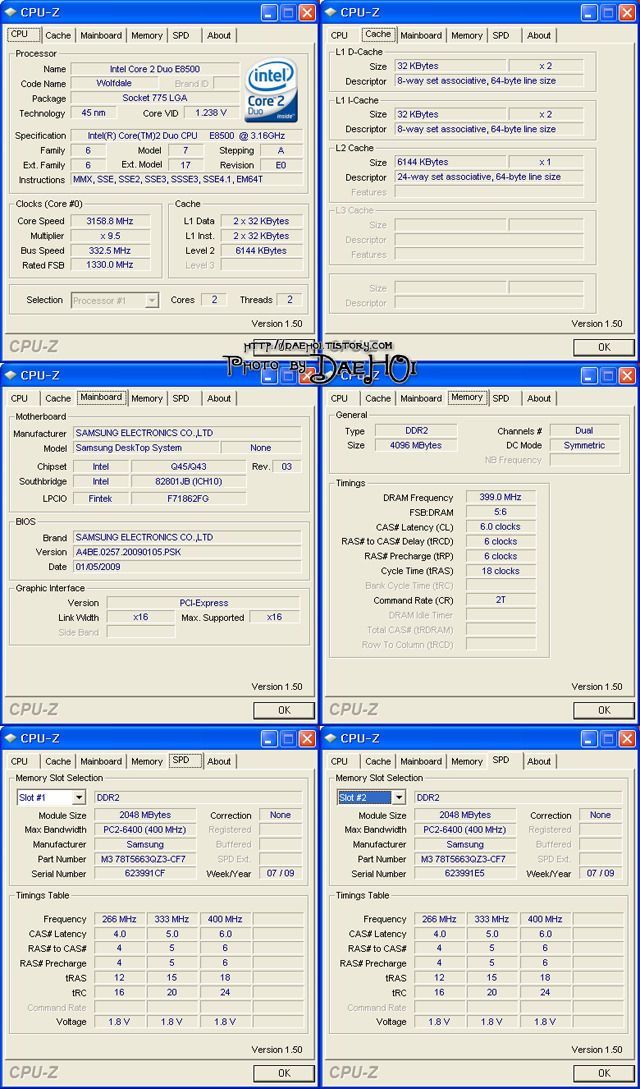This screenshot has width=640, height=1089.
Task: Click the L2 Cache Size field '6144 KBytes'
Action: pyautogui.click(x=450, y=162)
